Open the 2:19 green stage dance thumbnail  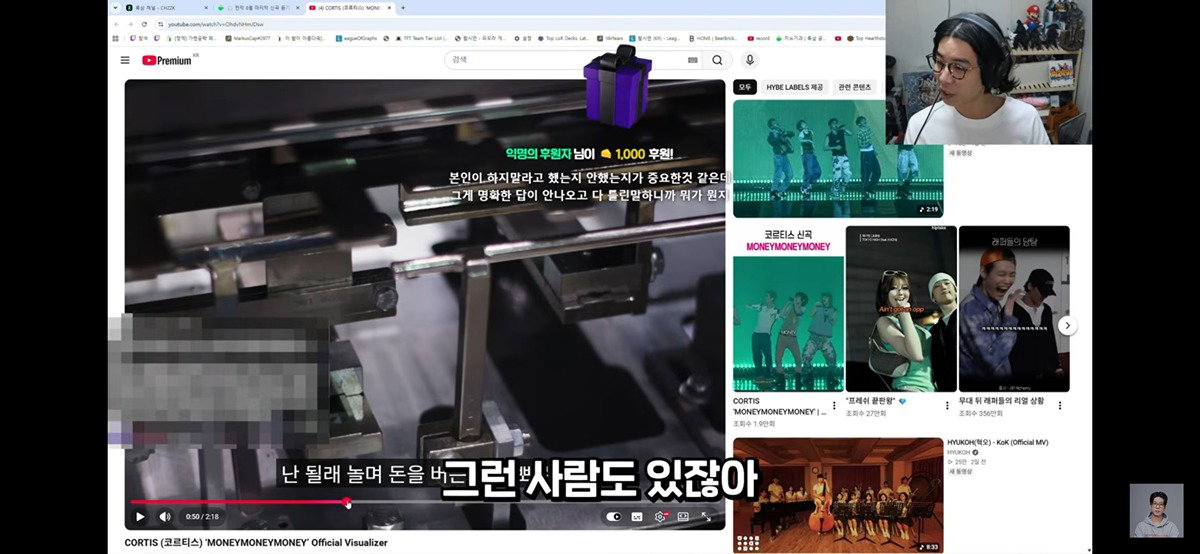click(838, 158)
